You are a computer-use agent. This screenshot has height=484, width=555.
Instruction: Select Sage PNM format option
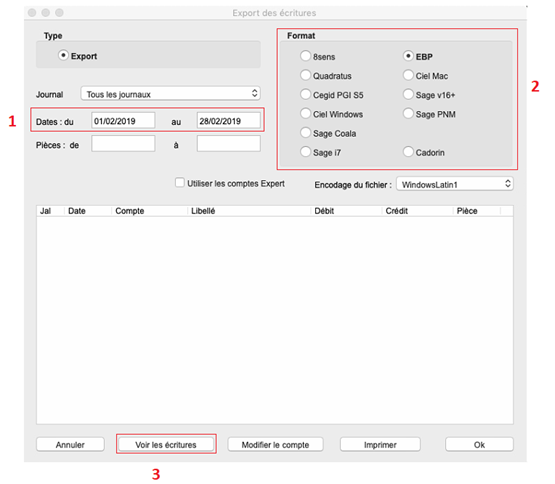408,113
